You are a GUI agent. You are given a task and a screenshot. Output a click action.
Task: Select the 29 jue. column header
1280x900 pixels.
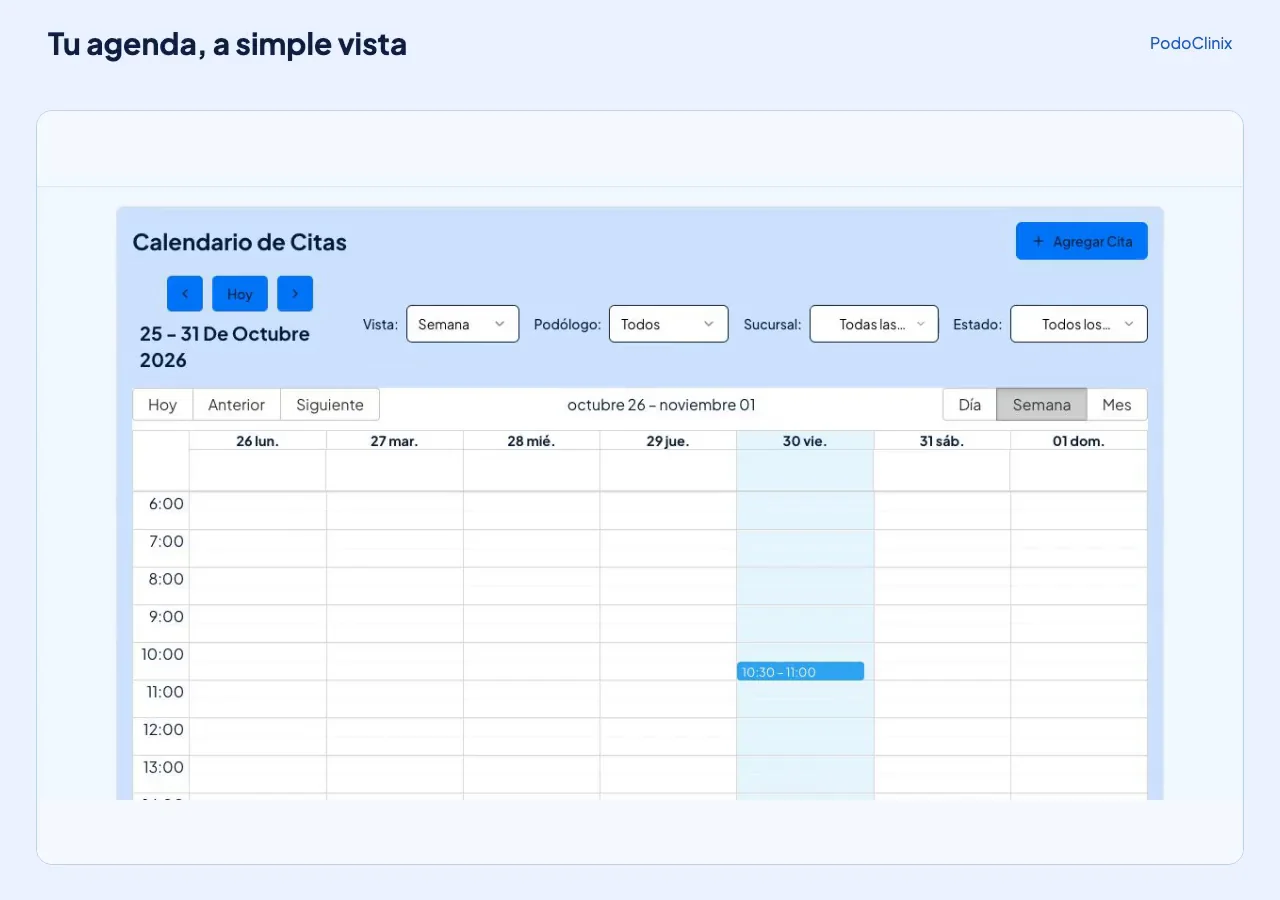(x=668, y=441)
